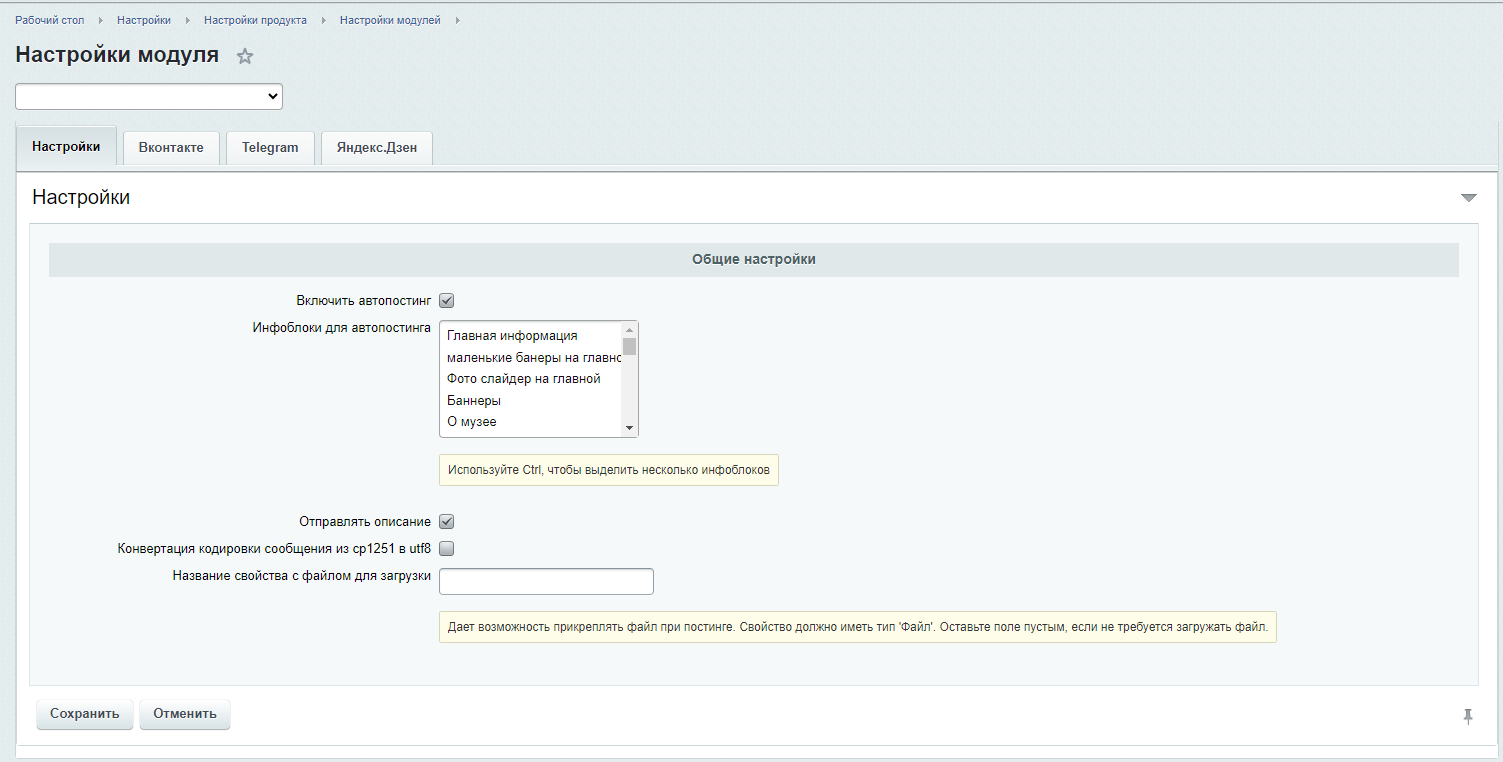Select the Настройки tab

coord(66,146)
